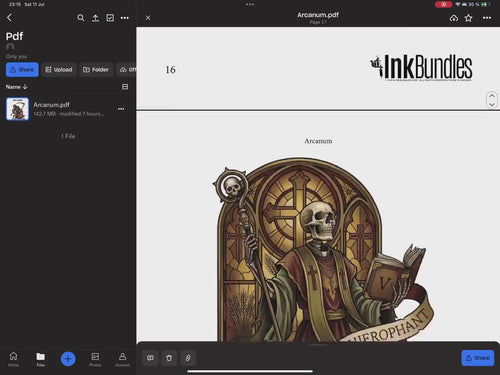Go to Home tab
500x375 pixels.
coord(13,359)
